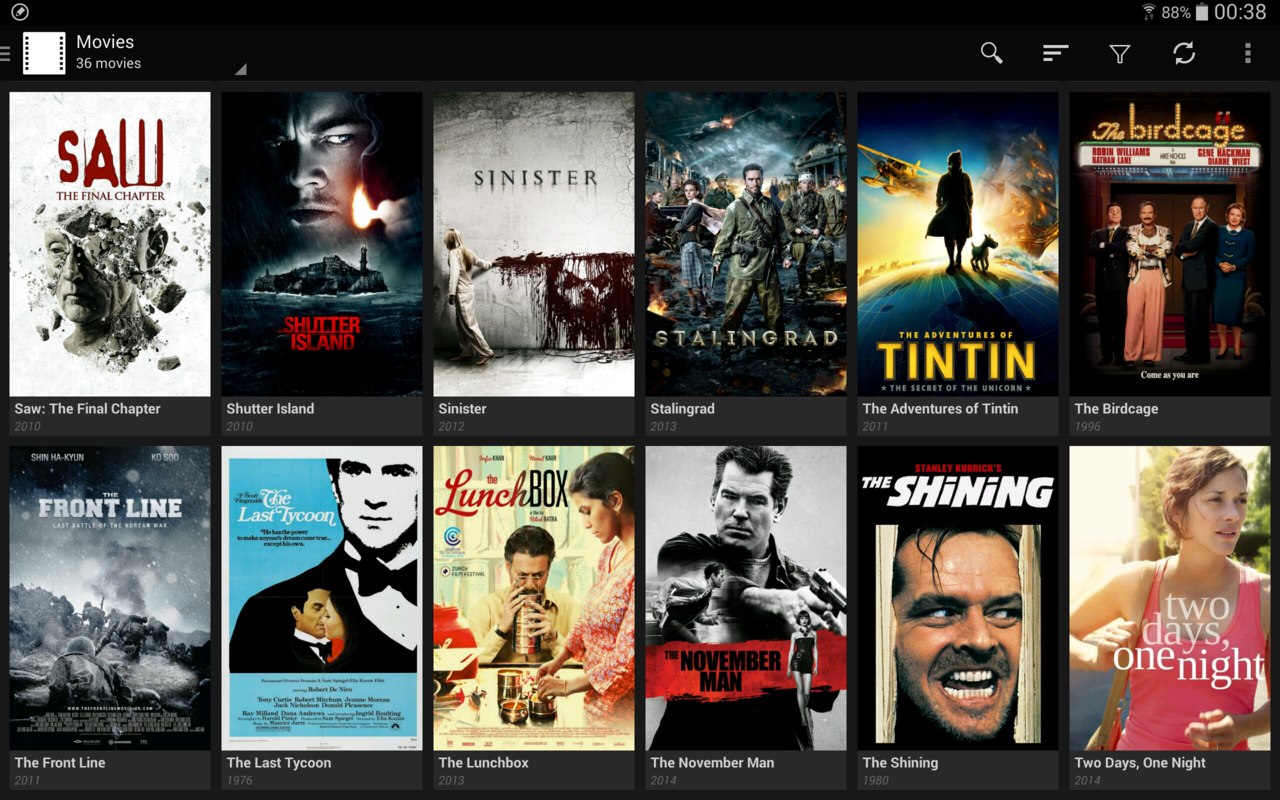The height and width of the screenshot is (800, 1280).
Task: Tap the year 1976 under The Last Tycoon
Action: pyautogui.click(x=239, y=780)
